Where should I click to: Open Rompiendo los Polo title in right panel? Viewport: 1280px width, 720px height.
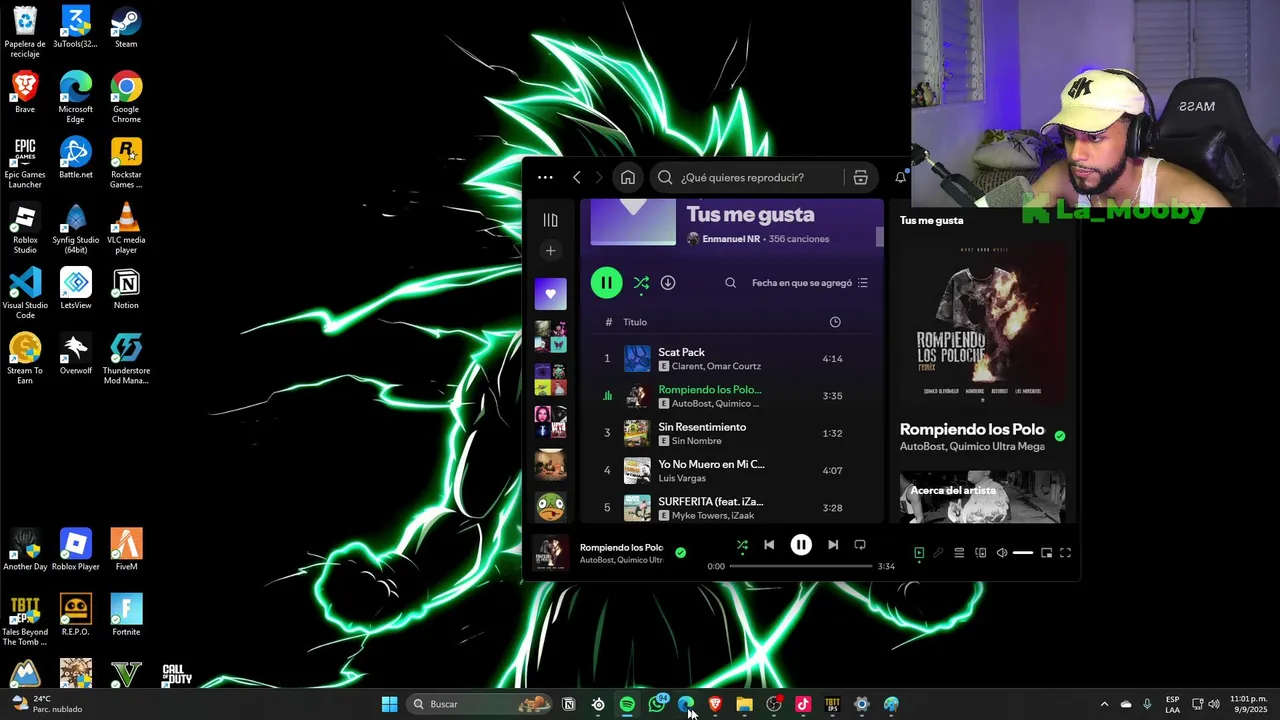tap(972, 429)
